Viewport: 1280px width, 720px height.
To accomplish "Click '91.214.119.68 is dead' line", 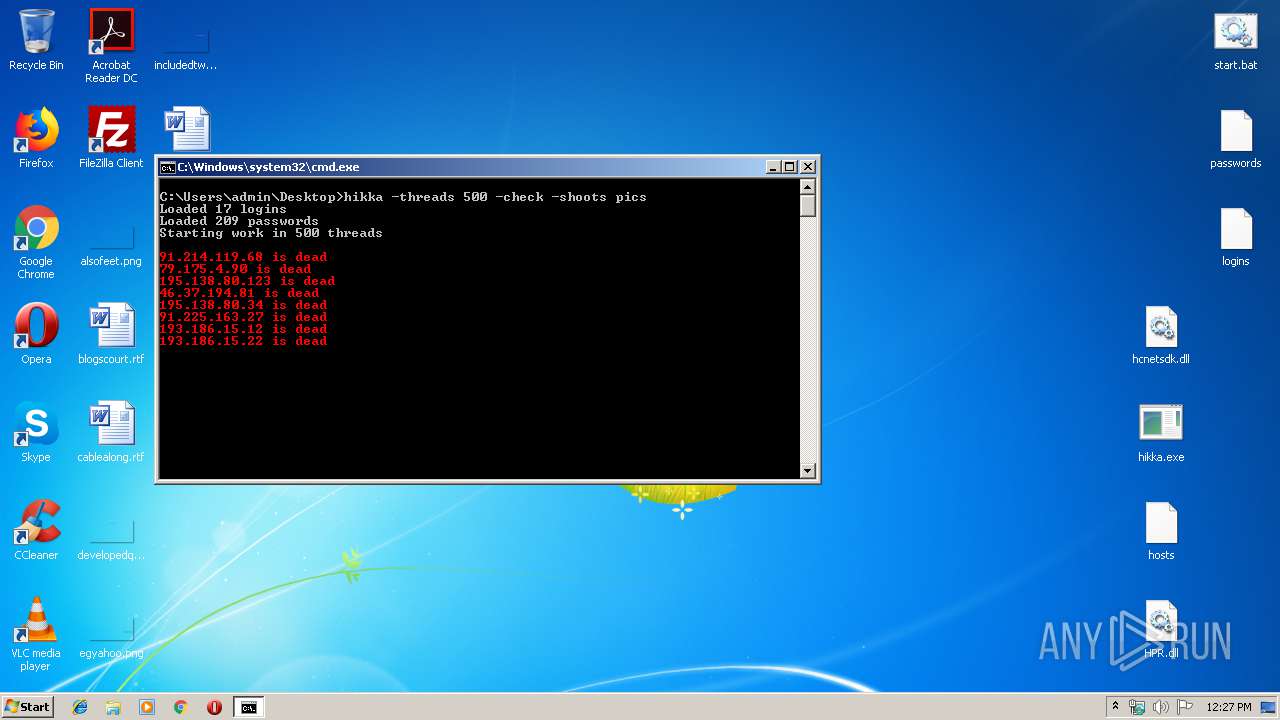I will 243,257.
